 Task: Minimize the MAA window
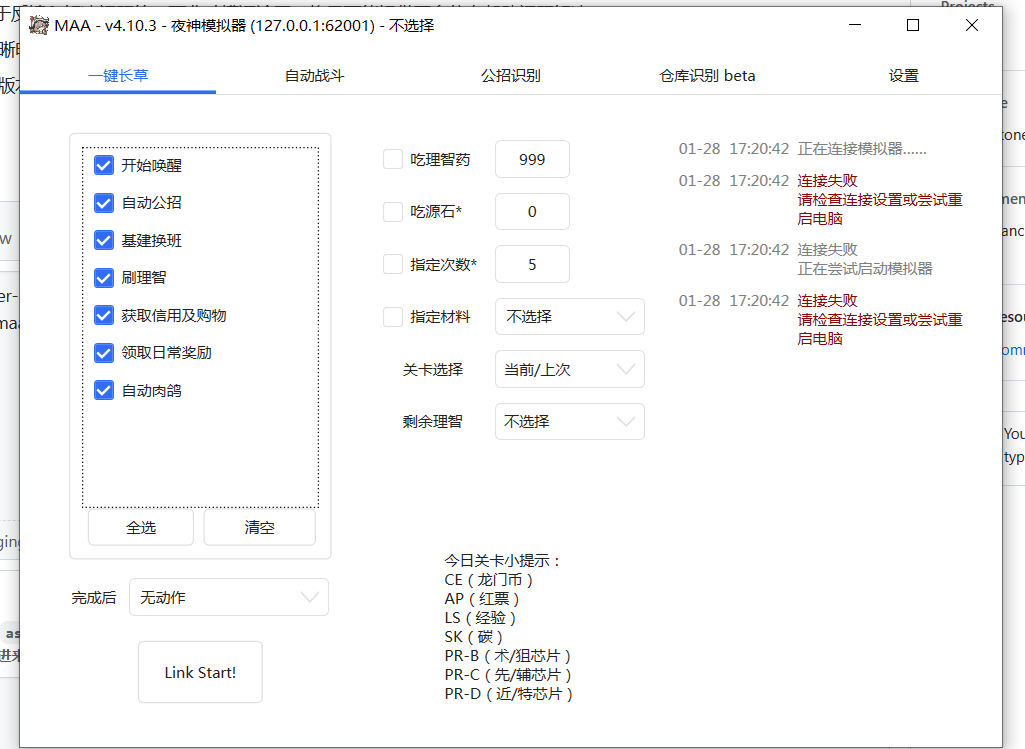point(854,25)
